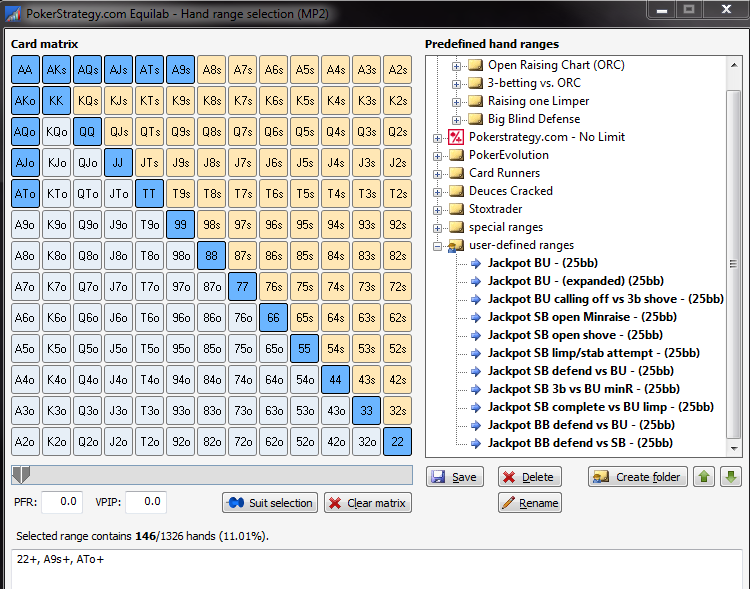Toggle the KQo hand cell

[x=56, y=132]
